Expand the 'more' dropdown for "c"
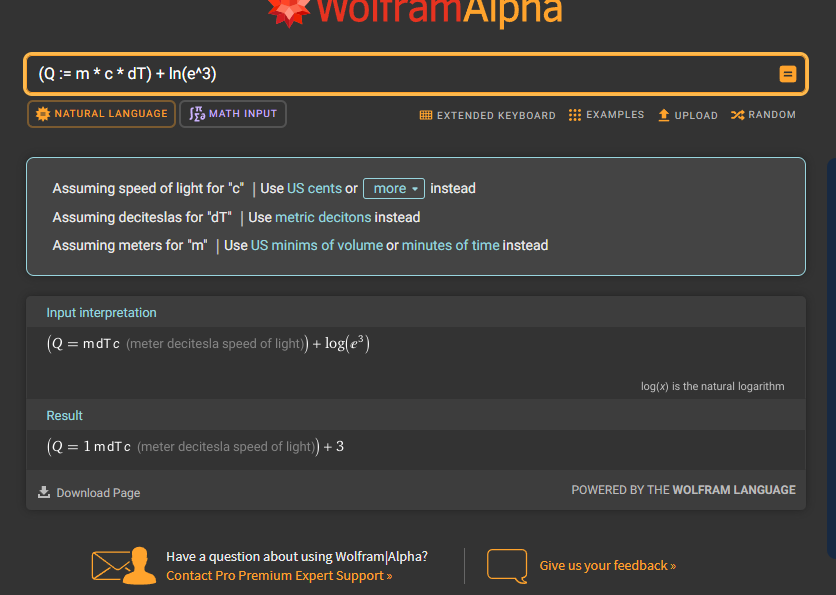The image size is (836, 595). click(394, 188)
